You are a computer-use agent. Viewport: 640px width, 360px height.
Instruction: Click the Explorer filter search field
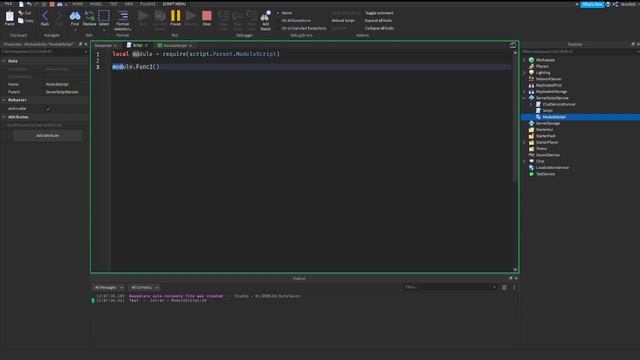(579, 52)
